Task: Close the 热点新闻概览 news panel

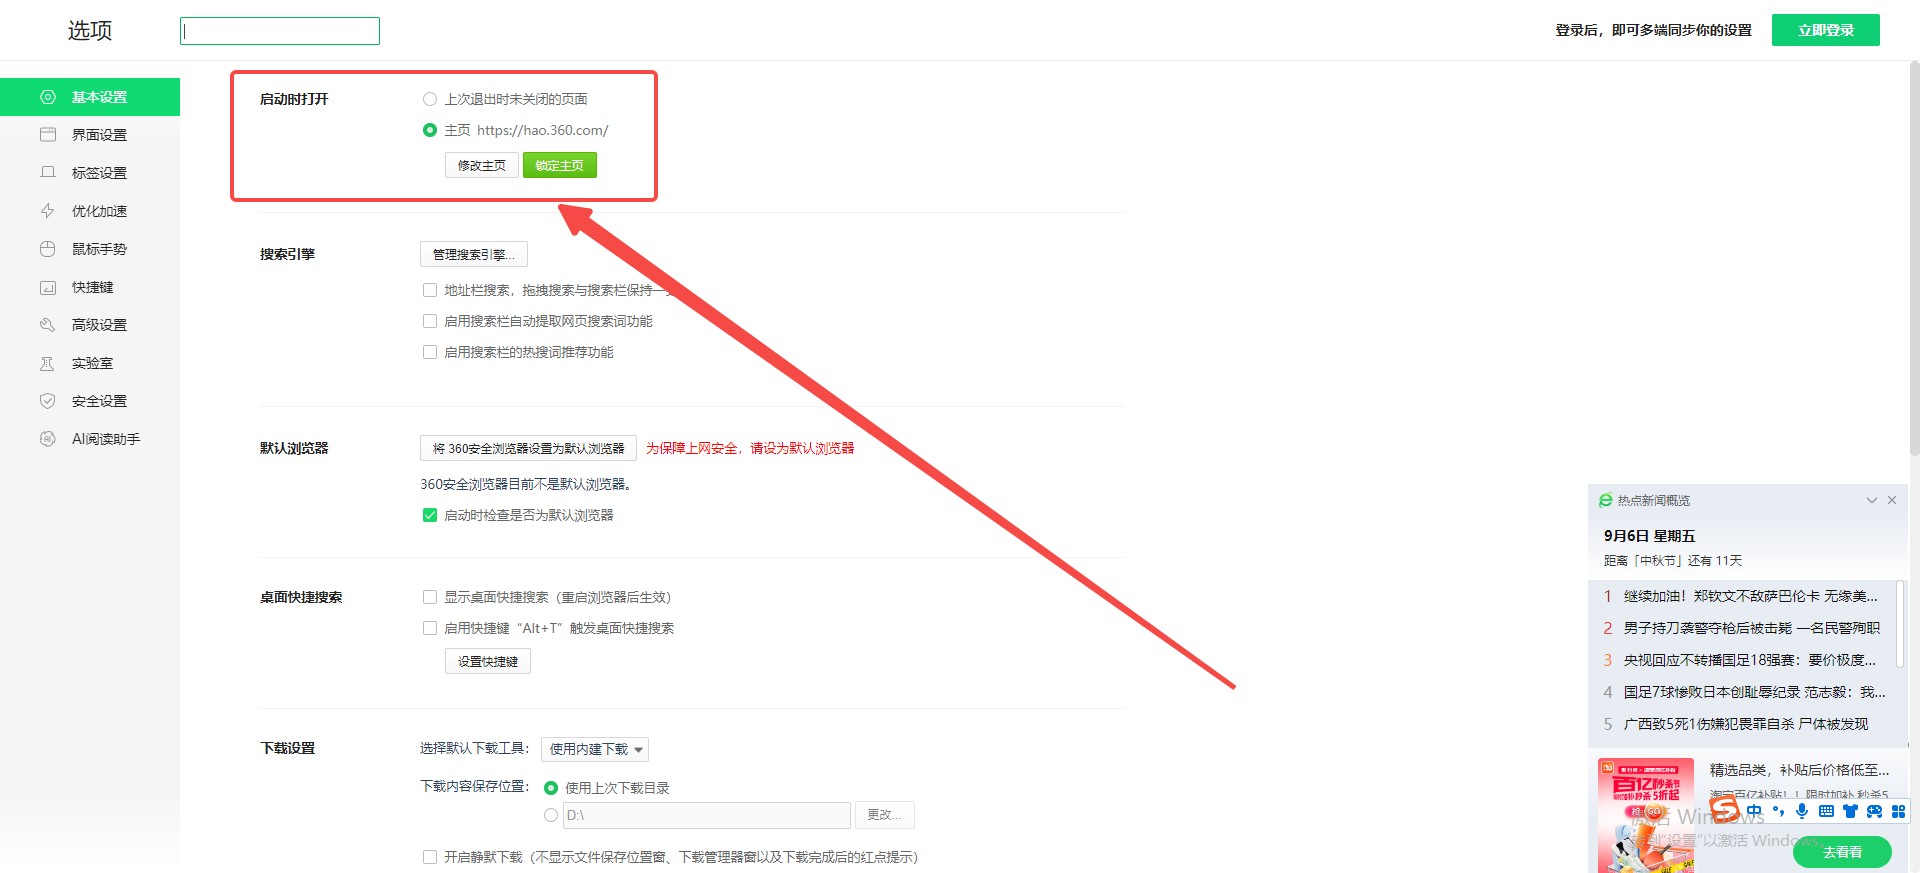Action: coord(1892,500)
